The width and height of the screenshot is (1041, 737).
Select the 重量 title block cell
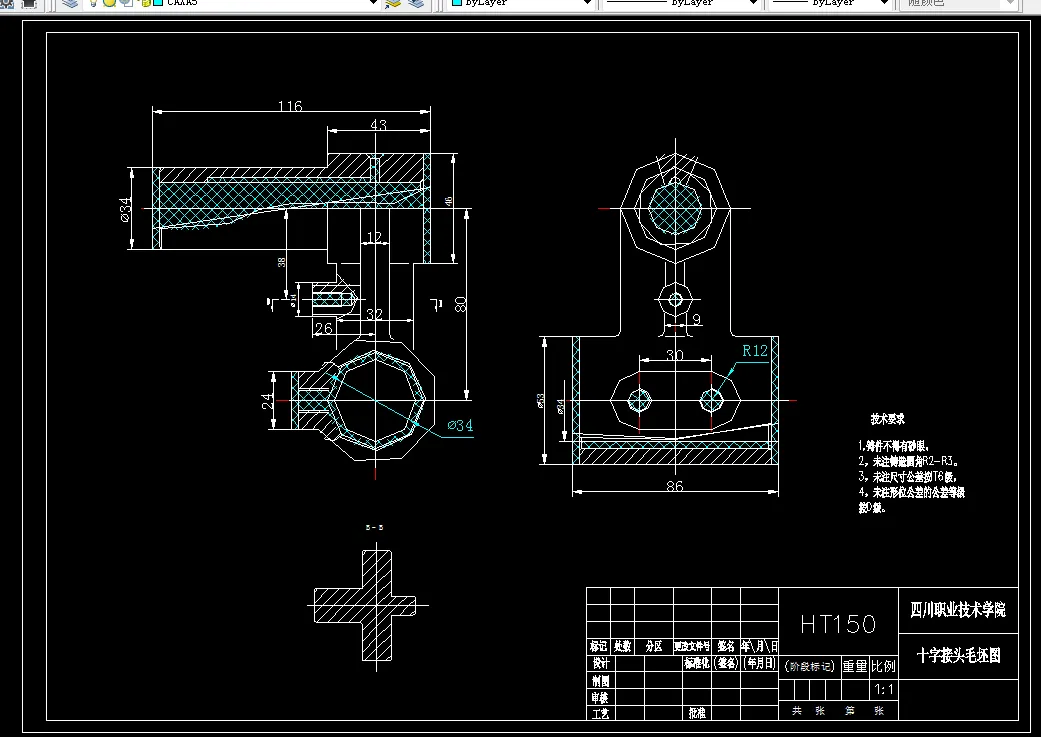click(855, 666)
